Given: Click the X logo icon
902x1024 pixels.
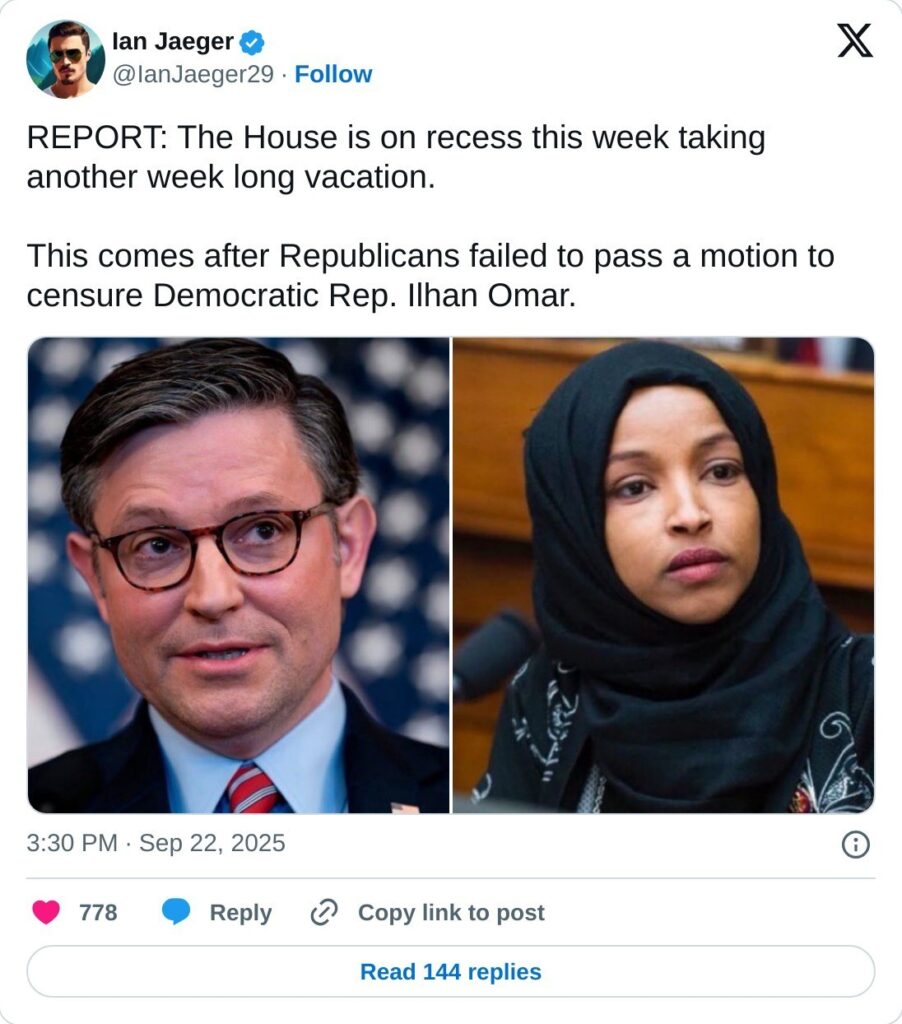Looking at the screenshot, I should coord(854,41).
